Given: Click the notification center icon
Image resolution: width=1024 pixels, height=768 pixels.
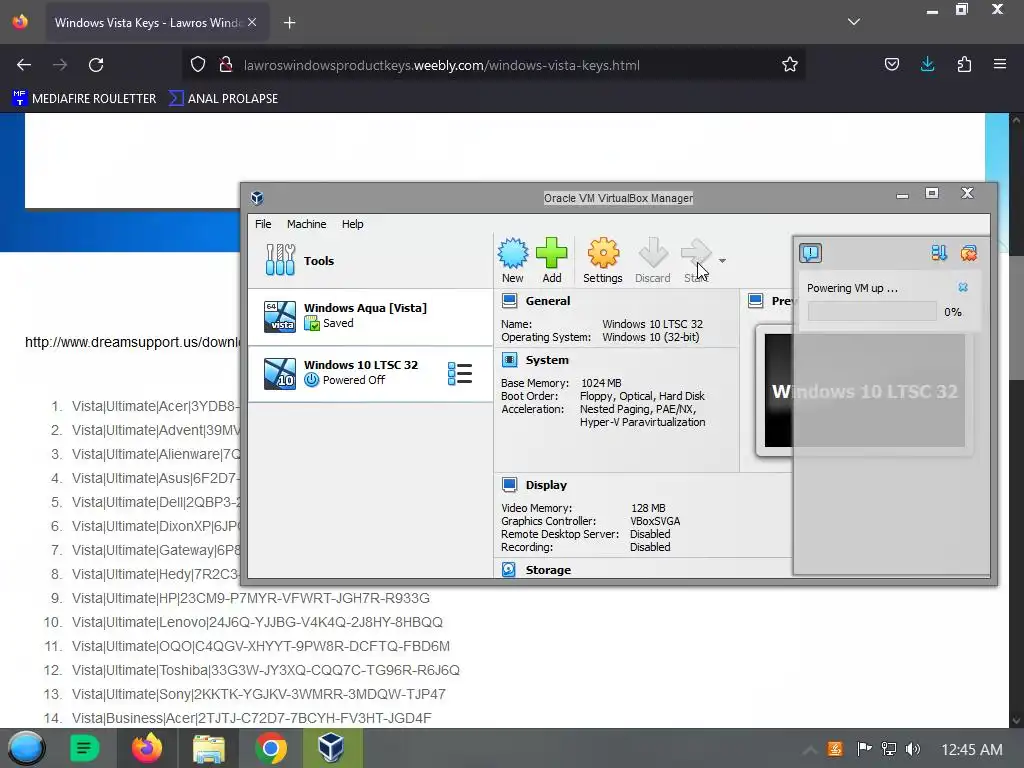Looking at the screenshot, I should click(810, 253).
